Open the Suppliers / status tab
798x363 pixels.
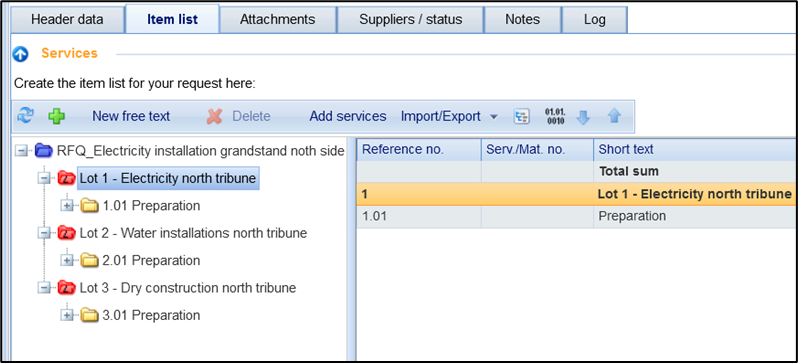pyautogui.click(x=411, y=19)
